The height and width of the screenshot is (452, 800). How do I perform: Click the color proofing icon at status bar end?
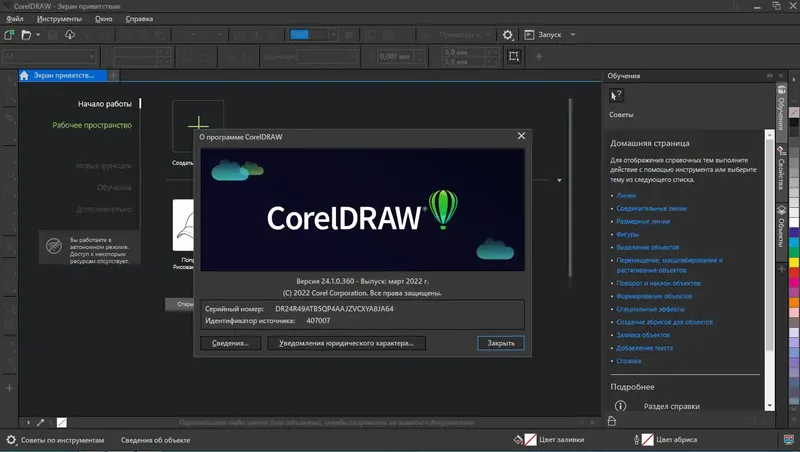[x=789, y=440]
